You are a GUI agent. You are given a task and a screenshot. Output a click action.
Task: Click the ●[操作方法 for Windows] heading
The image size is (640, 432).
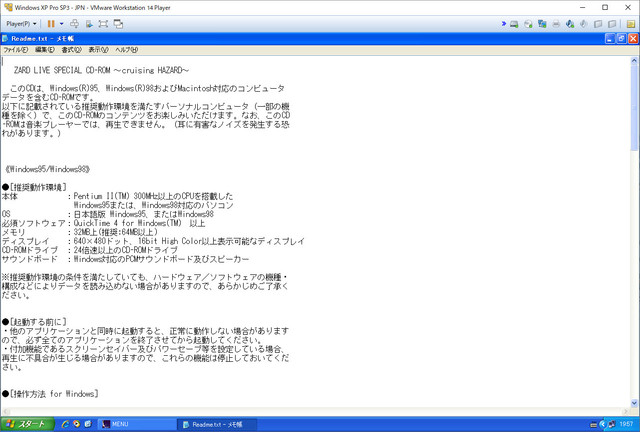[50, 394]
